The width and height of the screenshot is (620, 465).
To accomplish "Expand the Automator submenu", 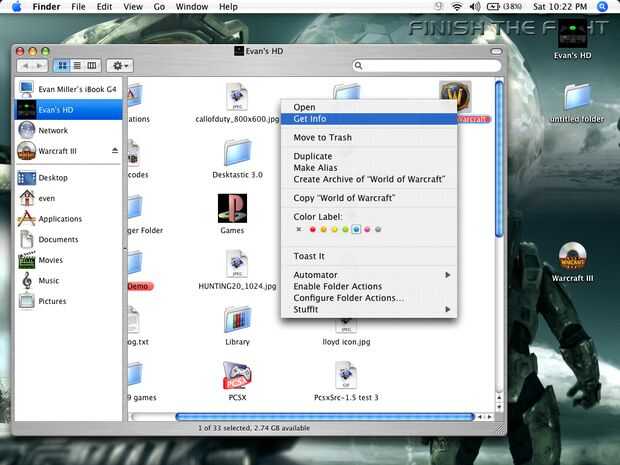I will coord(369,275).
